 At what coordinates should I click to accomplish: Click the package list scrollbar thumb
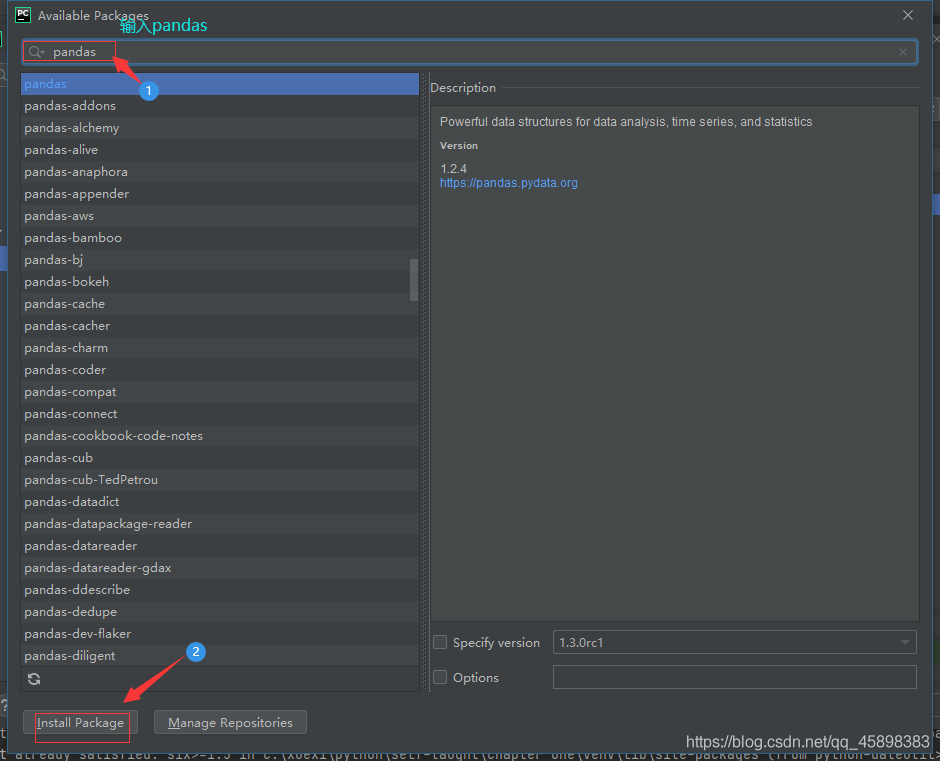[x=414, y=280]
